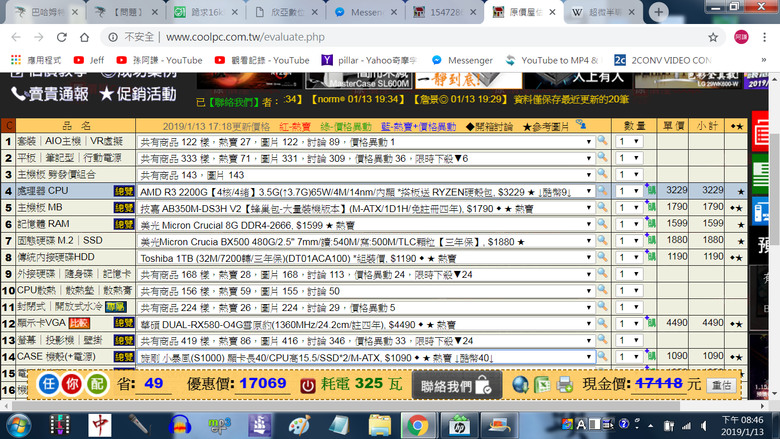Click the magnifier icon in the 記憶體 RAM row

point(602,224)
